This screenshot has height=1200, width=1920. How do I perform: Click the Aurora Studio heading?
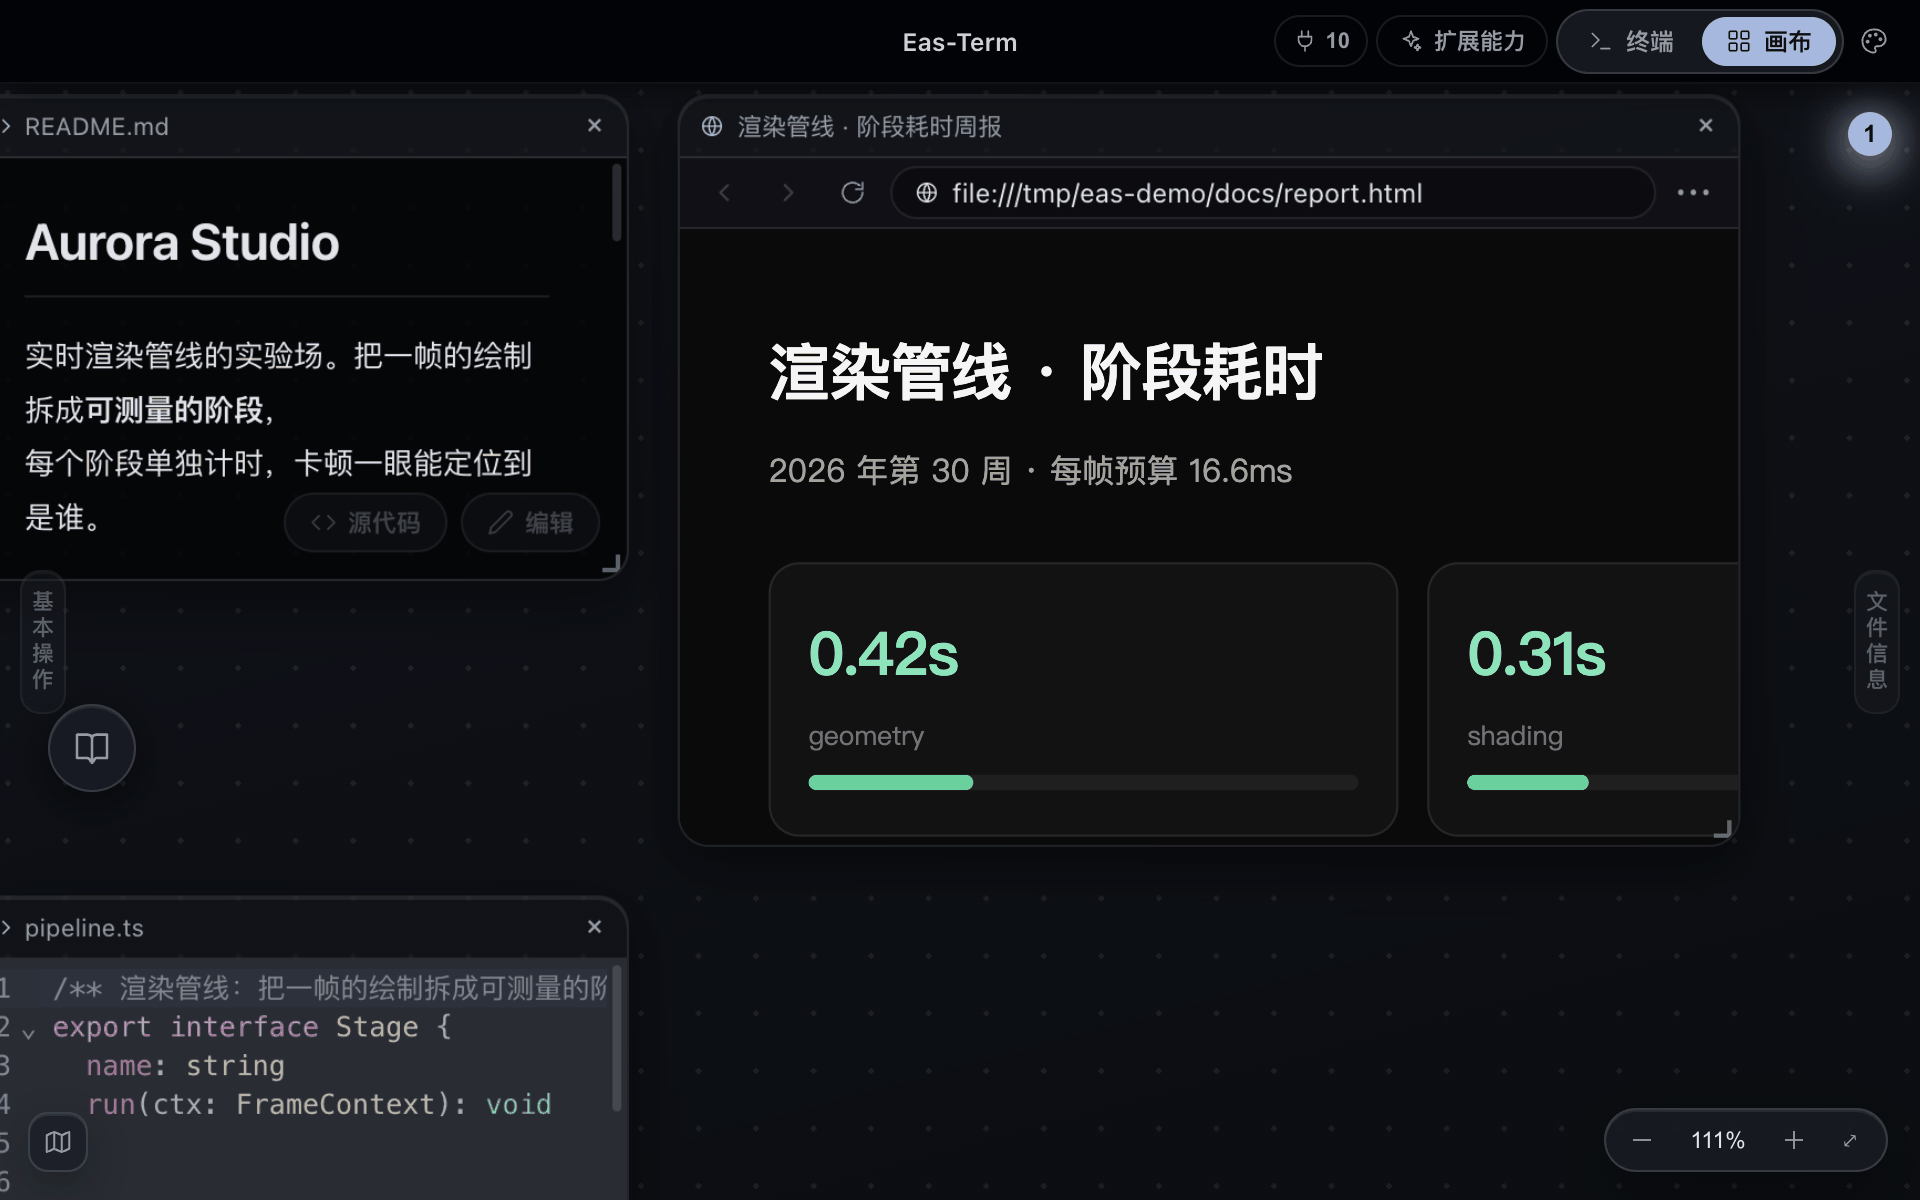tap(182, 242)
